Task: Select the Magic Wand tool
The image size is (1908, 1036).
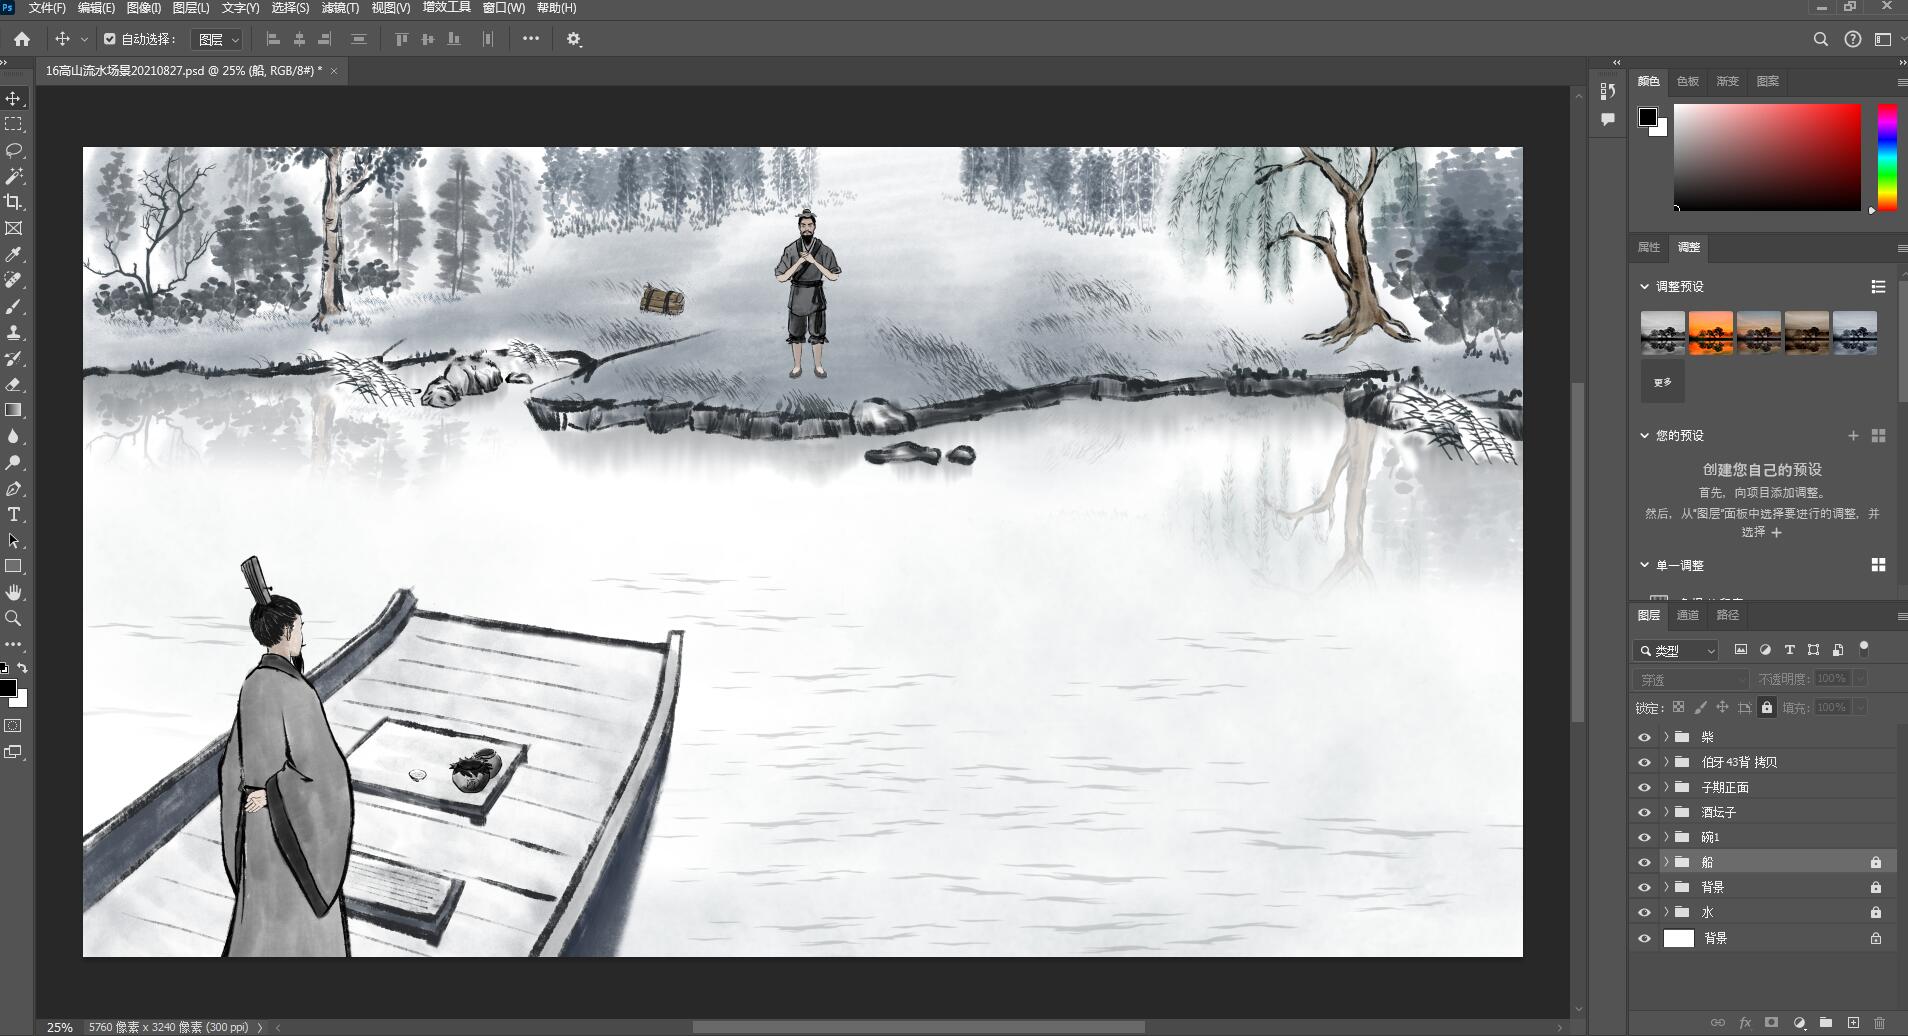Action: pos(14,176)
